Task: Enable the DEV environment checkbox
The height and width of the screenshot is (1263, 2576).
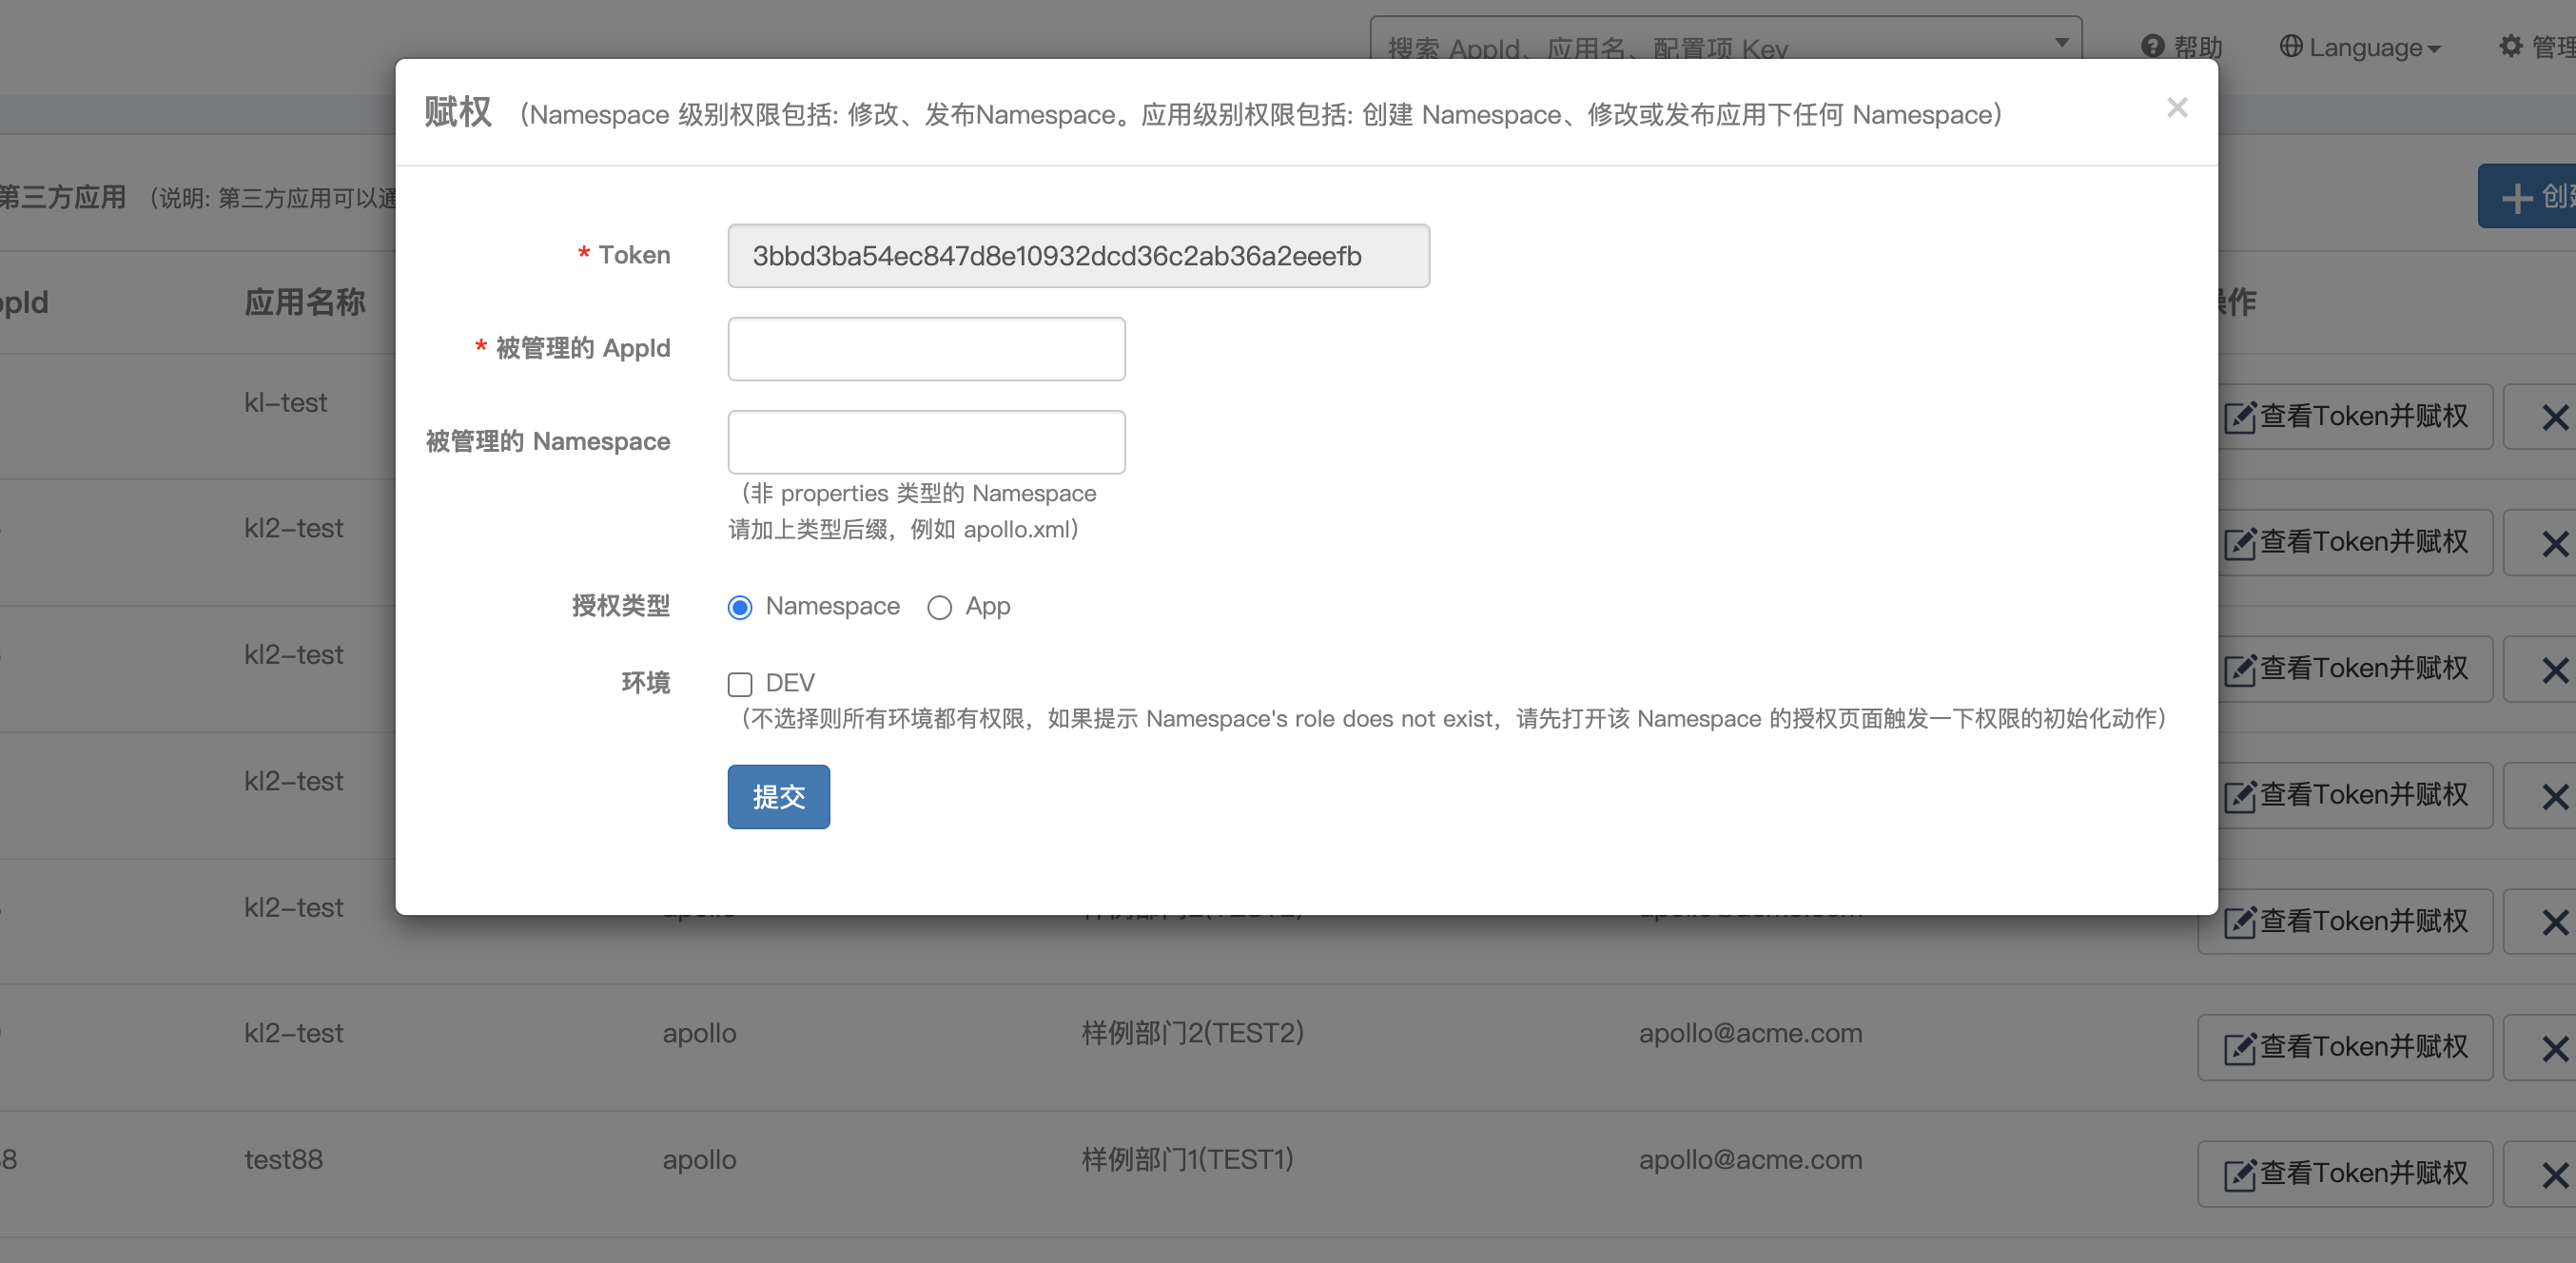Action: tap(740, 684)
